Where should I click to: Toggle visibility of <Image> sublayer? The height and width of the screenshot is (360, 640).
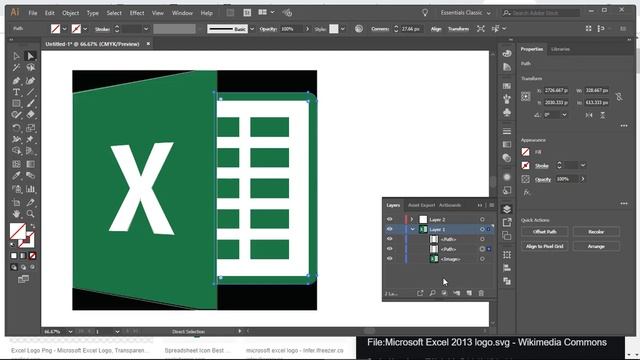[389, 259]
